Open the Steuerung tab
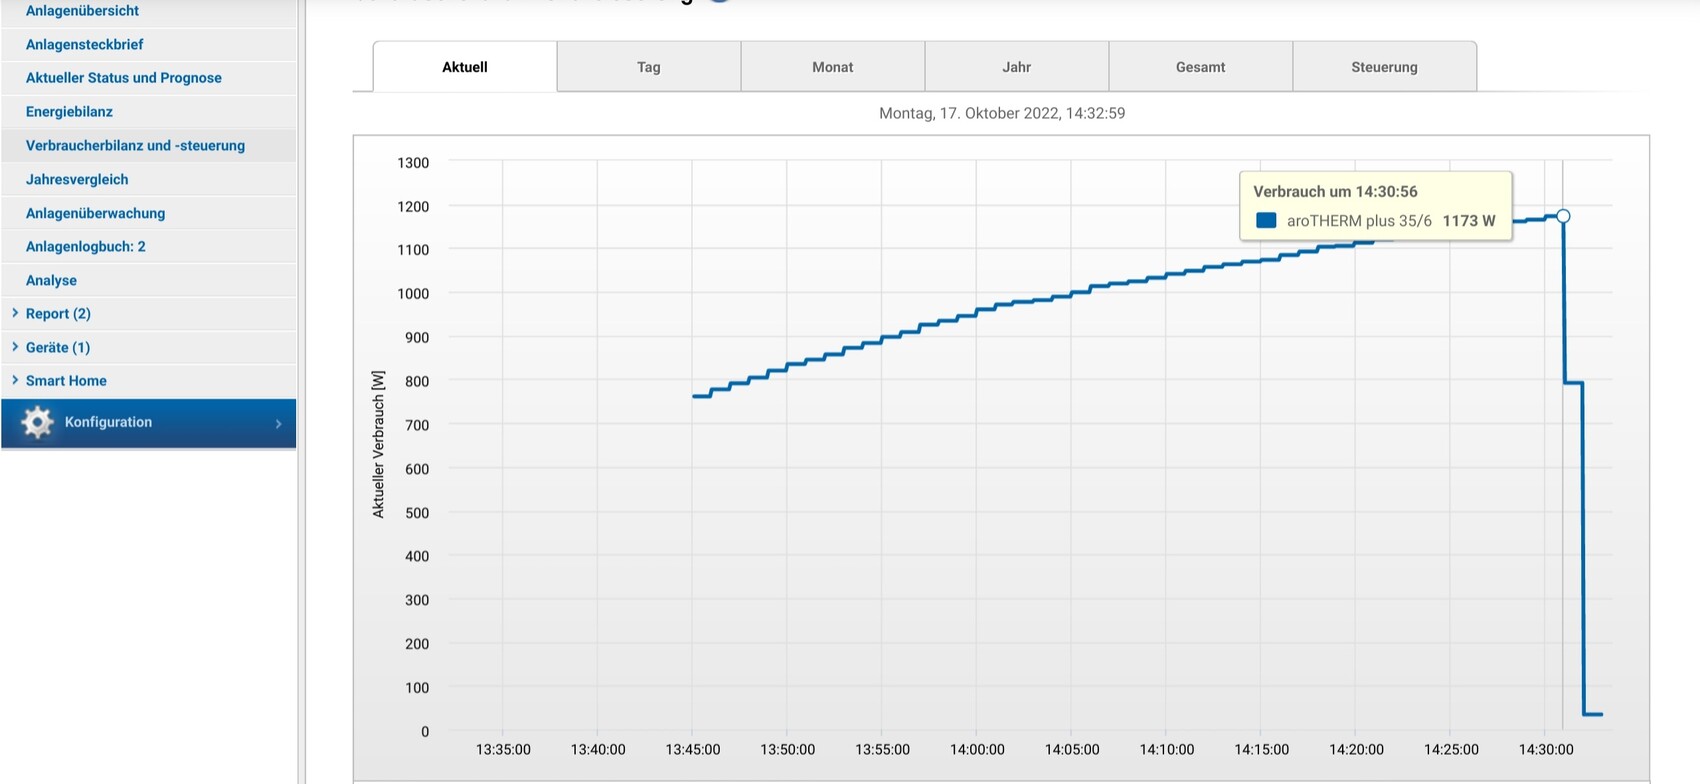 1384,67
